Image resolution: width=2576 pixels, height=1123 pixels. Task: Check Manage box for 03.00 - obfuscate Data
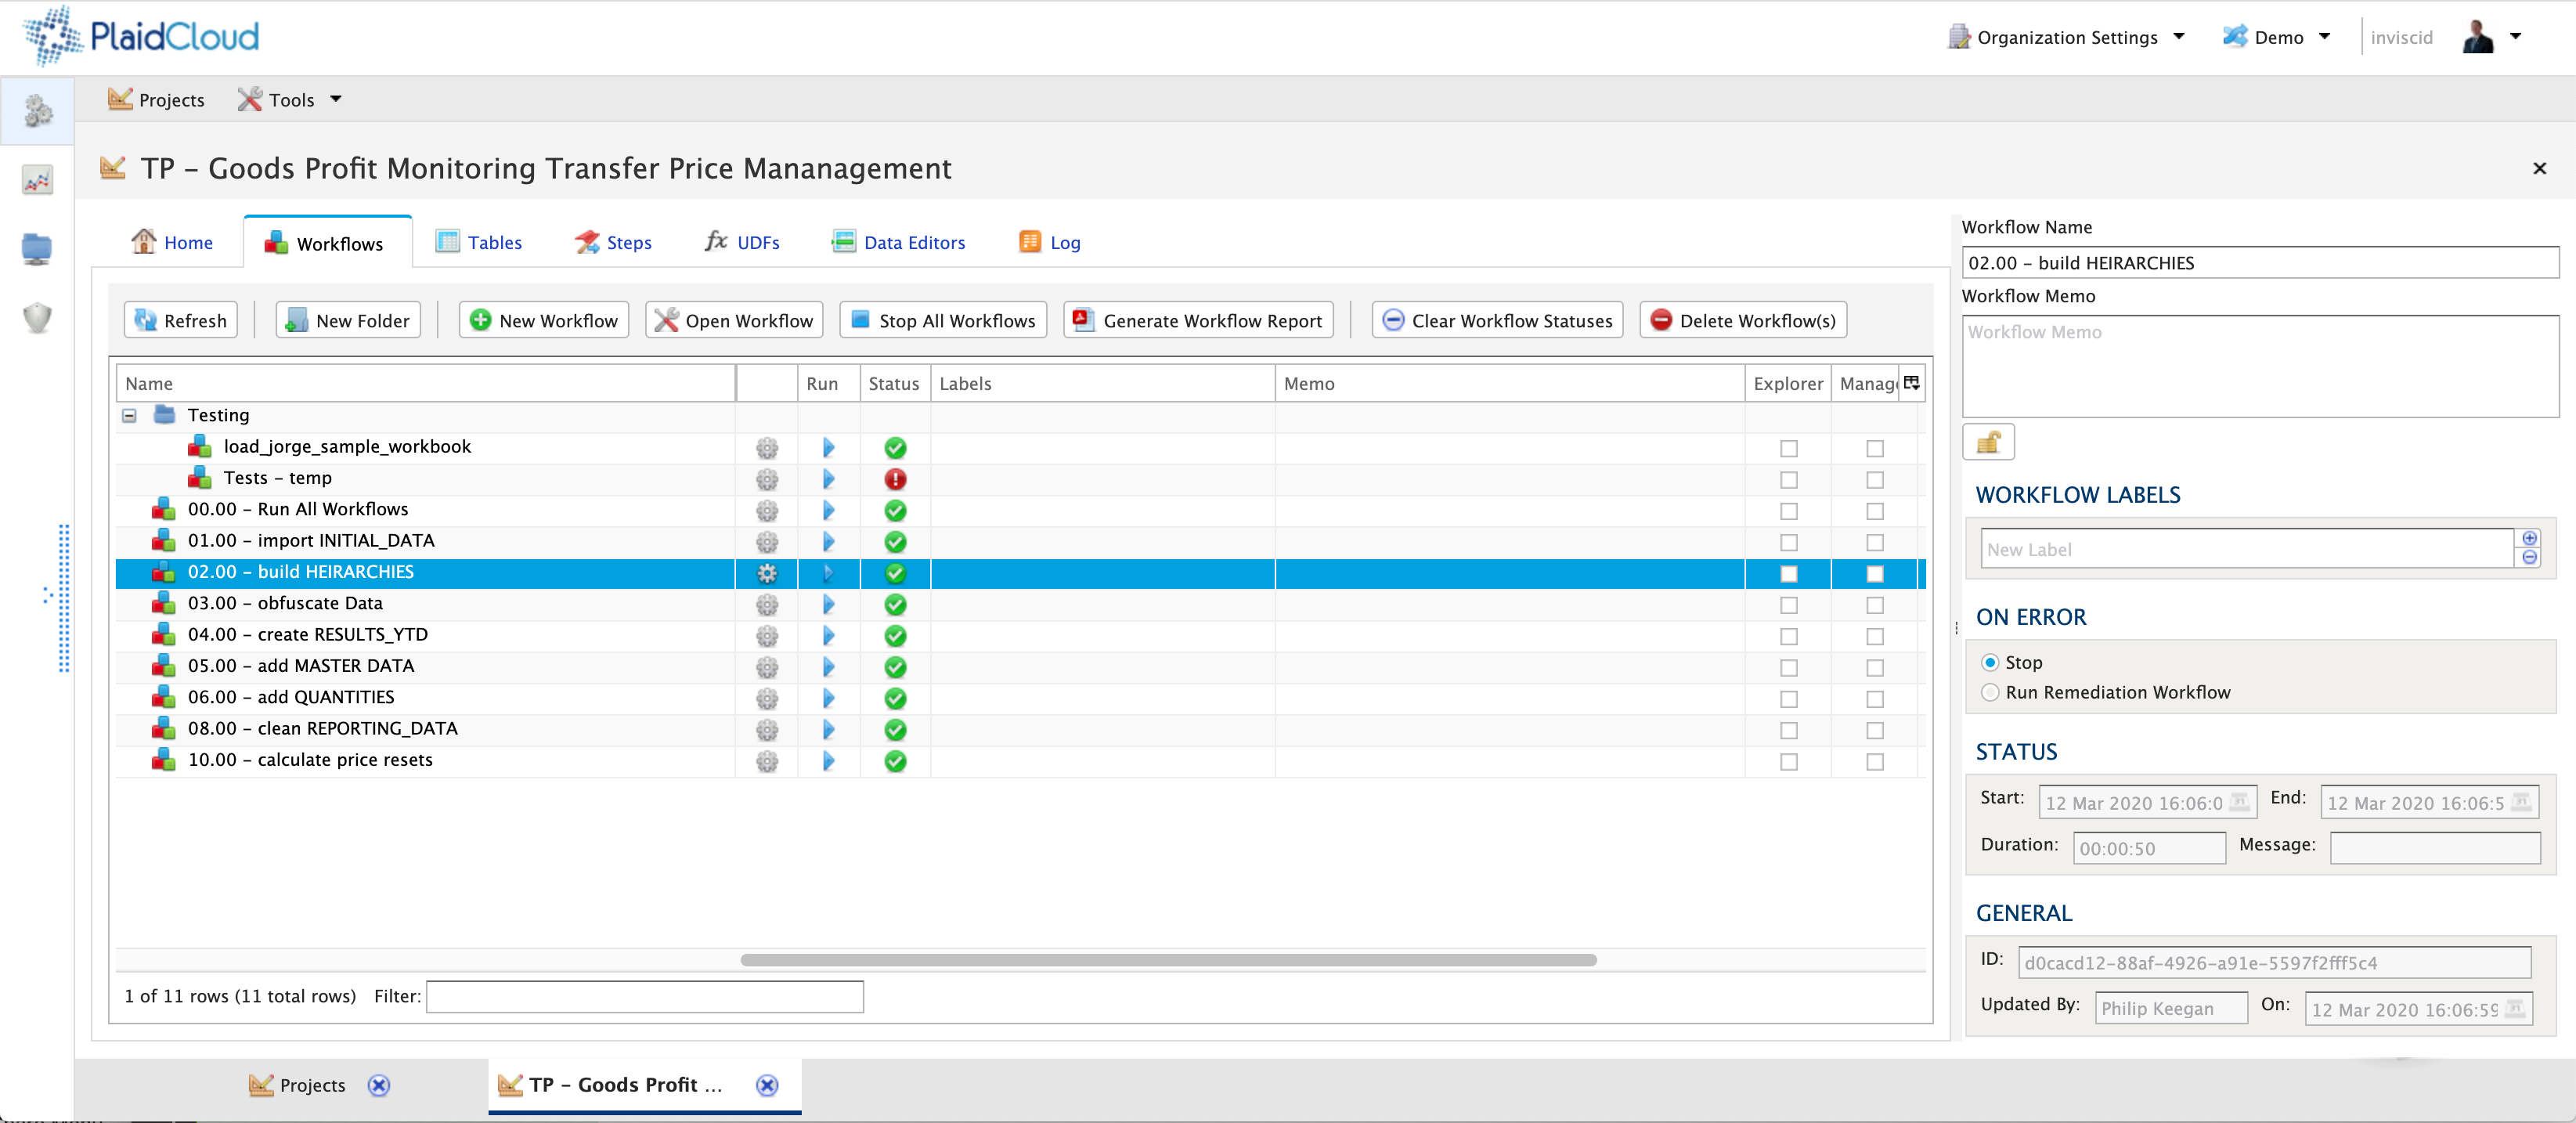pyautogui.click(x=1874, y=604)
